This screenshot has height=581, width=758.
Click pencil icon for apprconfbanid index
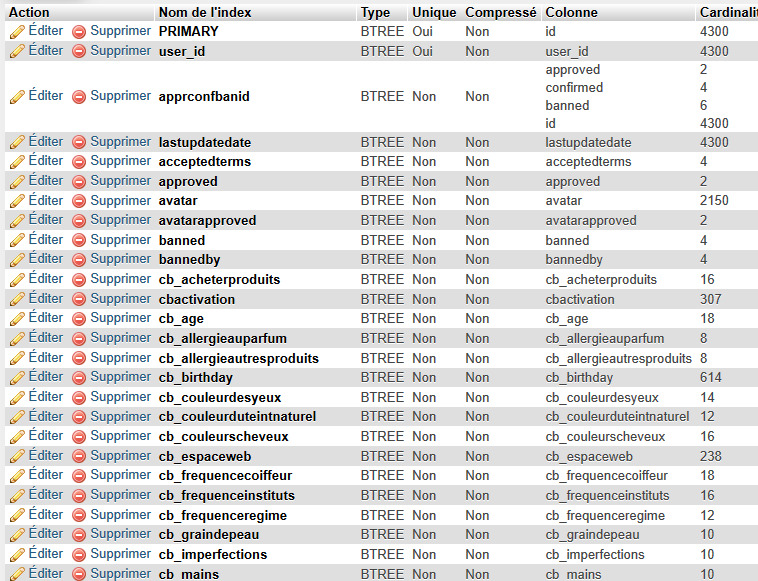[x=17, y=97]
